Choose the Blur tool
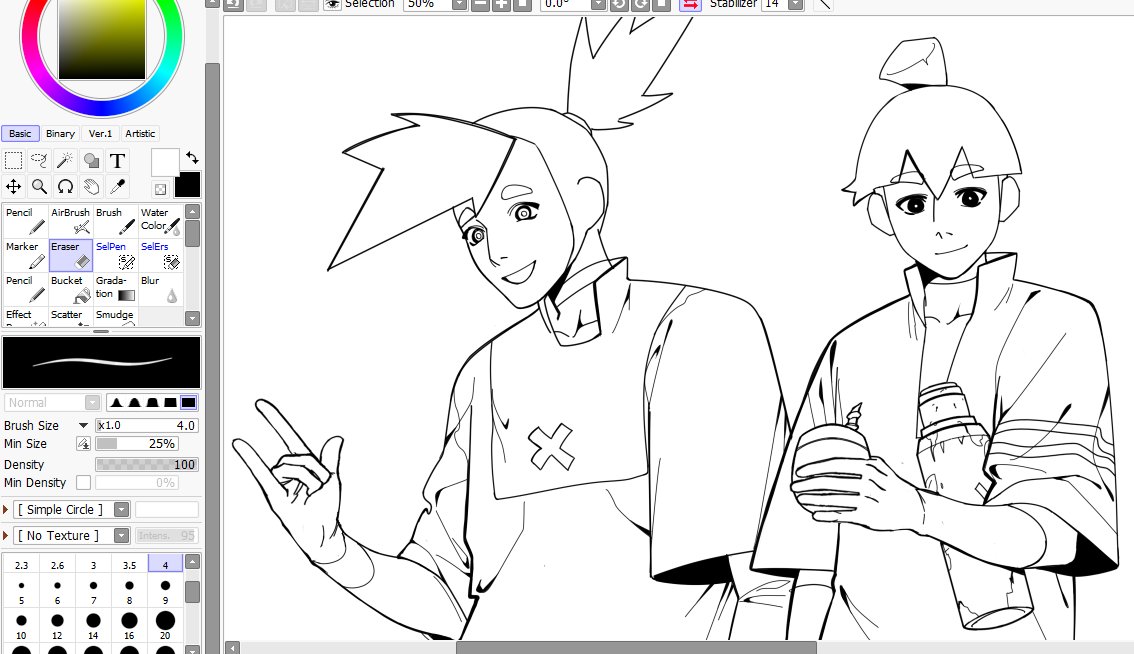The image size is (1134, 654). (161, 289)
